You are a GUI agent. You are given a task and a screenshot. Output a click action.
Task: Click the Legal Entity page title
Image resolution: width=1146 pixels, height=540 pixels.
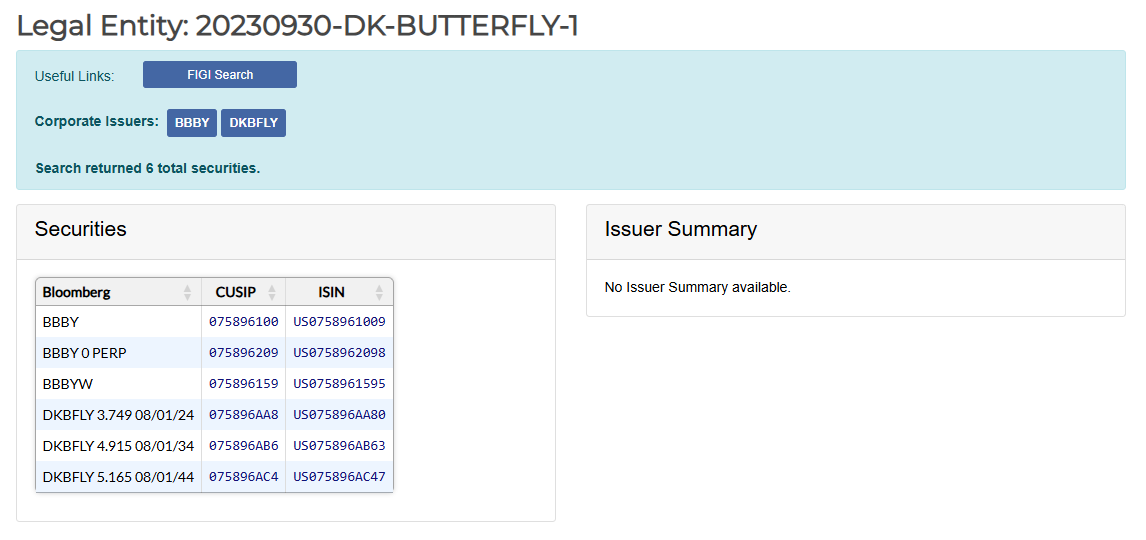297,26
